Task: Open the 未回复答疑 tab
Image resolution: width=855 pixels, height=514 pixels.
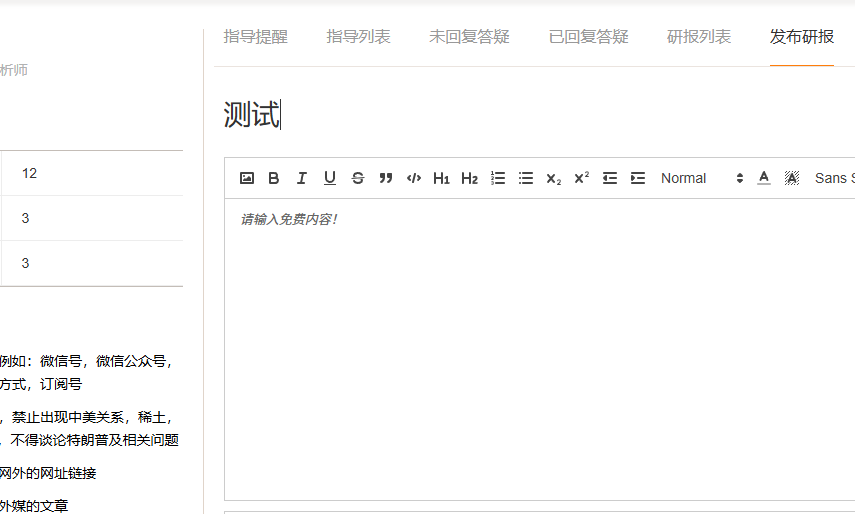Action: click(469, 37)
